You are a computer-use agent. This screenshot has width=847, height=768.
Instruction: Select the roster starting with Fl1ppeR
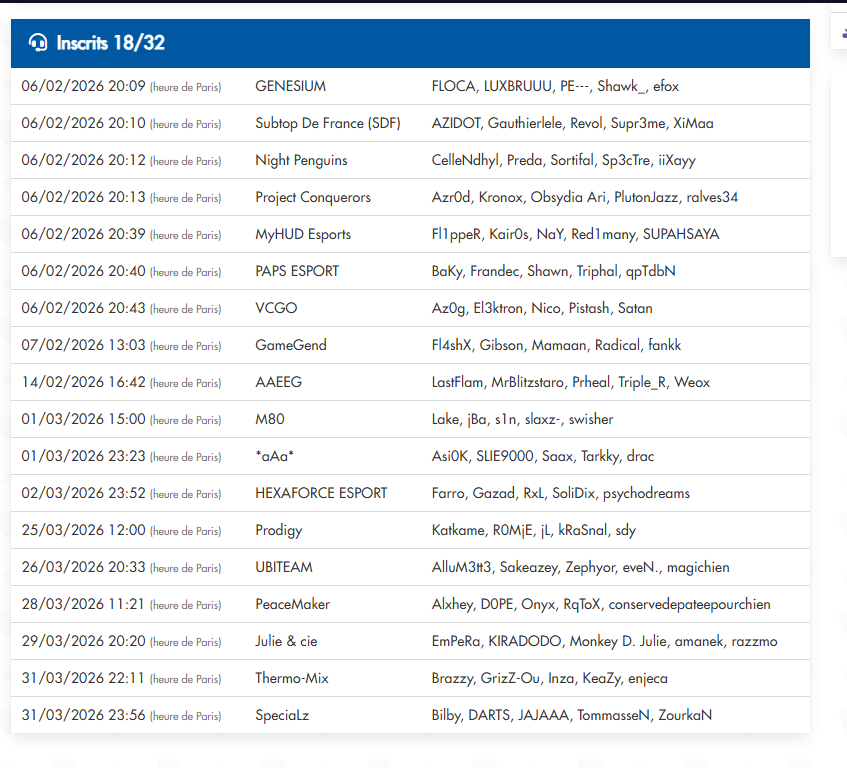[575, 234]
